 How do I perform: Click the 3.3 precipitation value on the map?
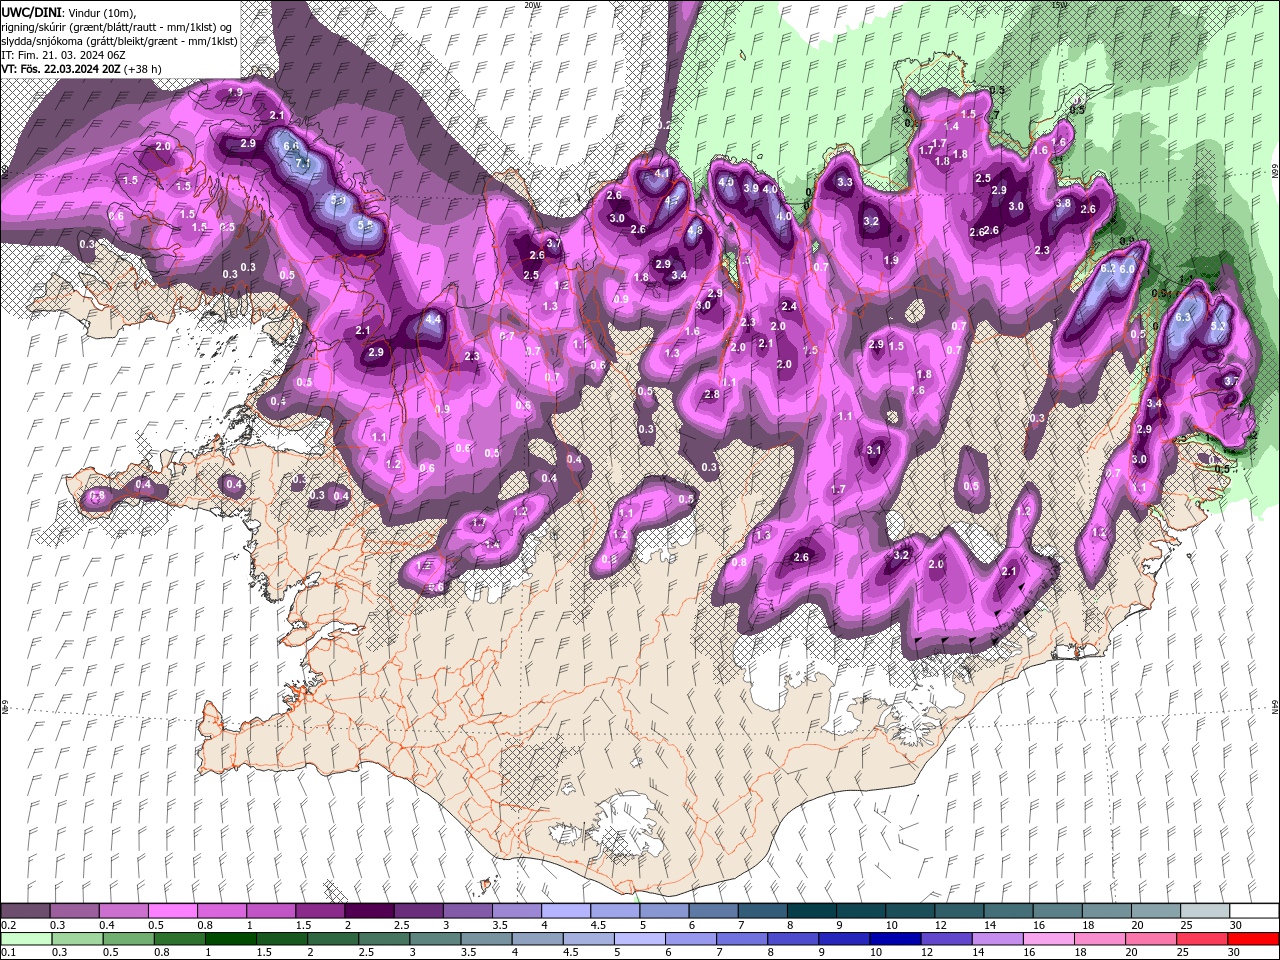pos(845,182)
